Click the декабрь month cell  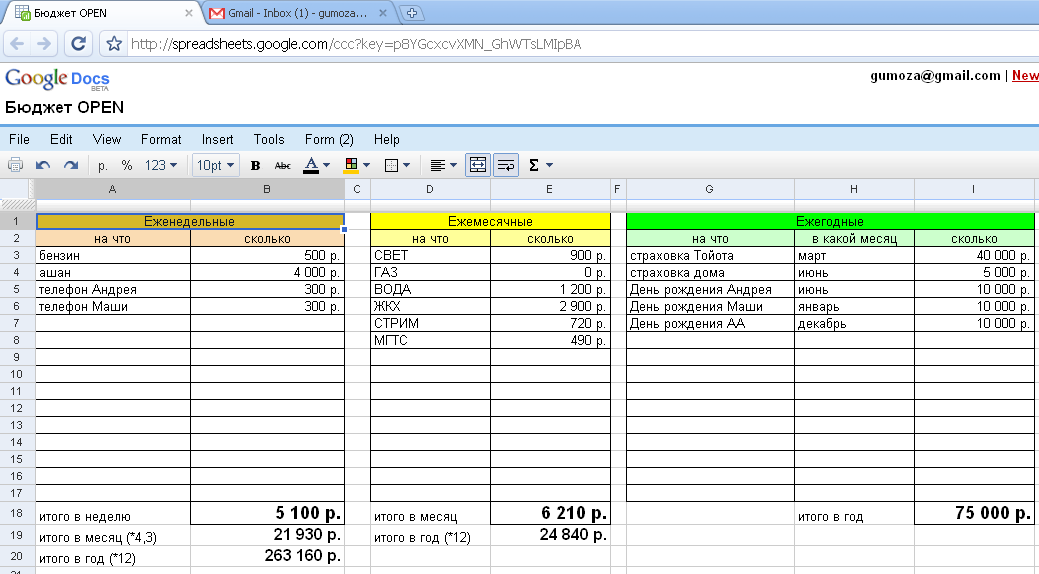[x=855, y=323]
